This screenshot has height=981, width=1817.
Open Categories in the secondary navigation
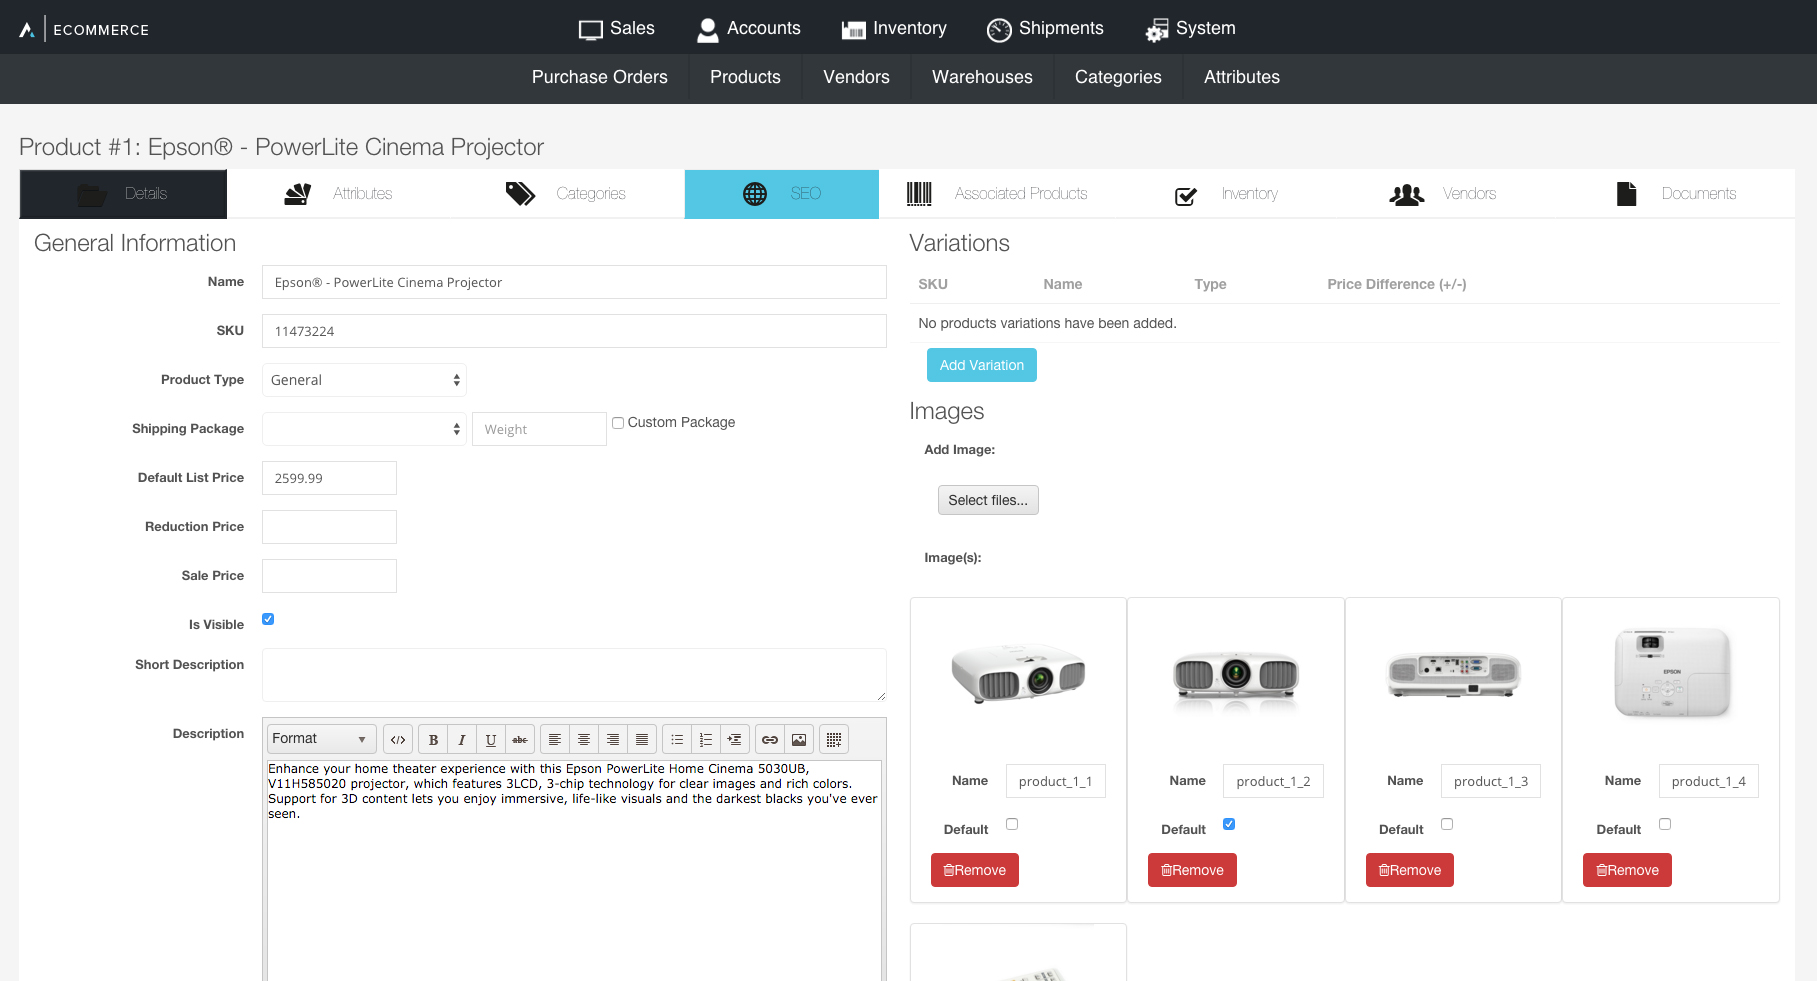click(1118, 78)
